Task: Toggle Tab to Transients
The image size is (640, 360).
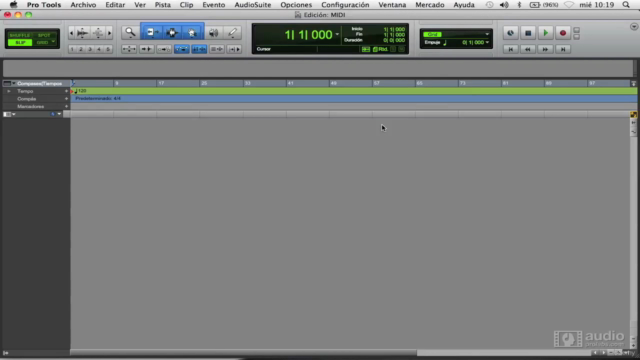Action: (147, 49)
